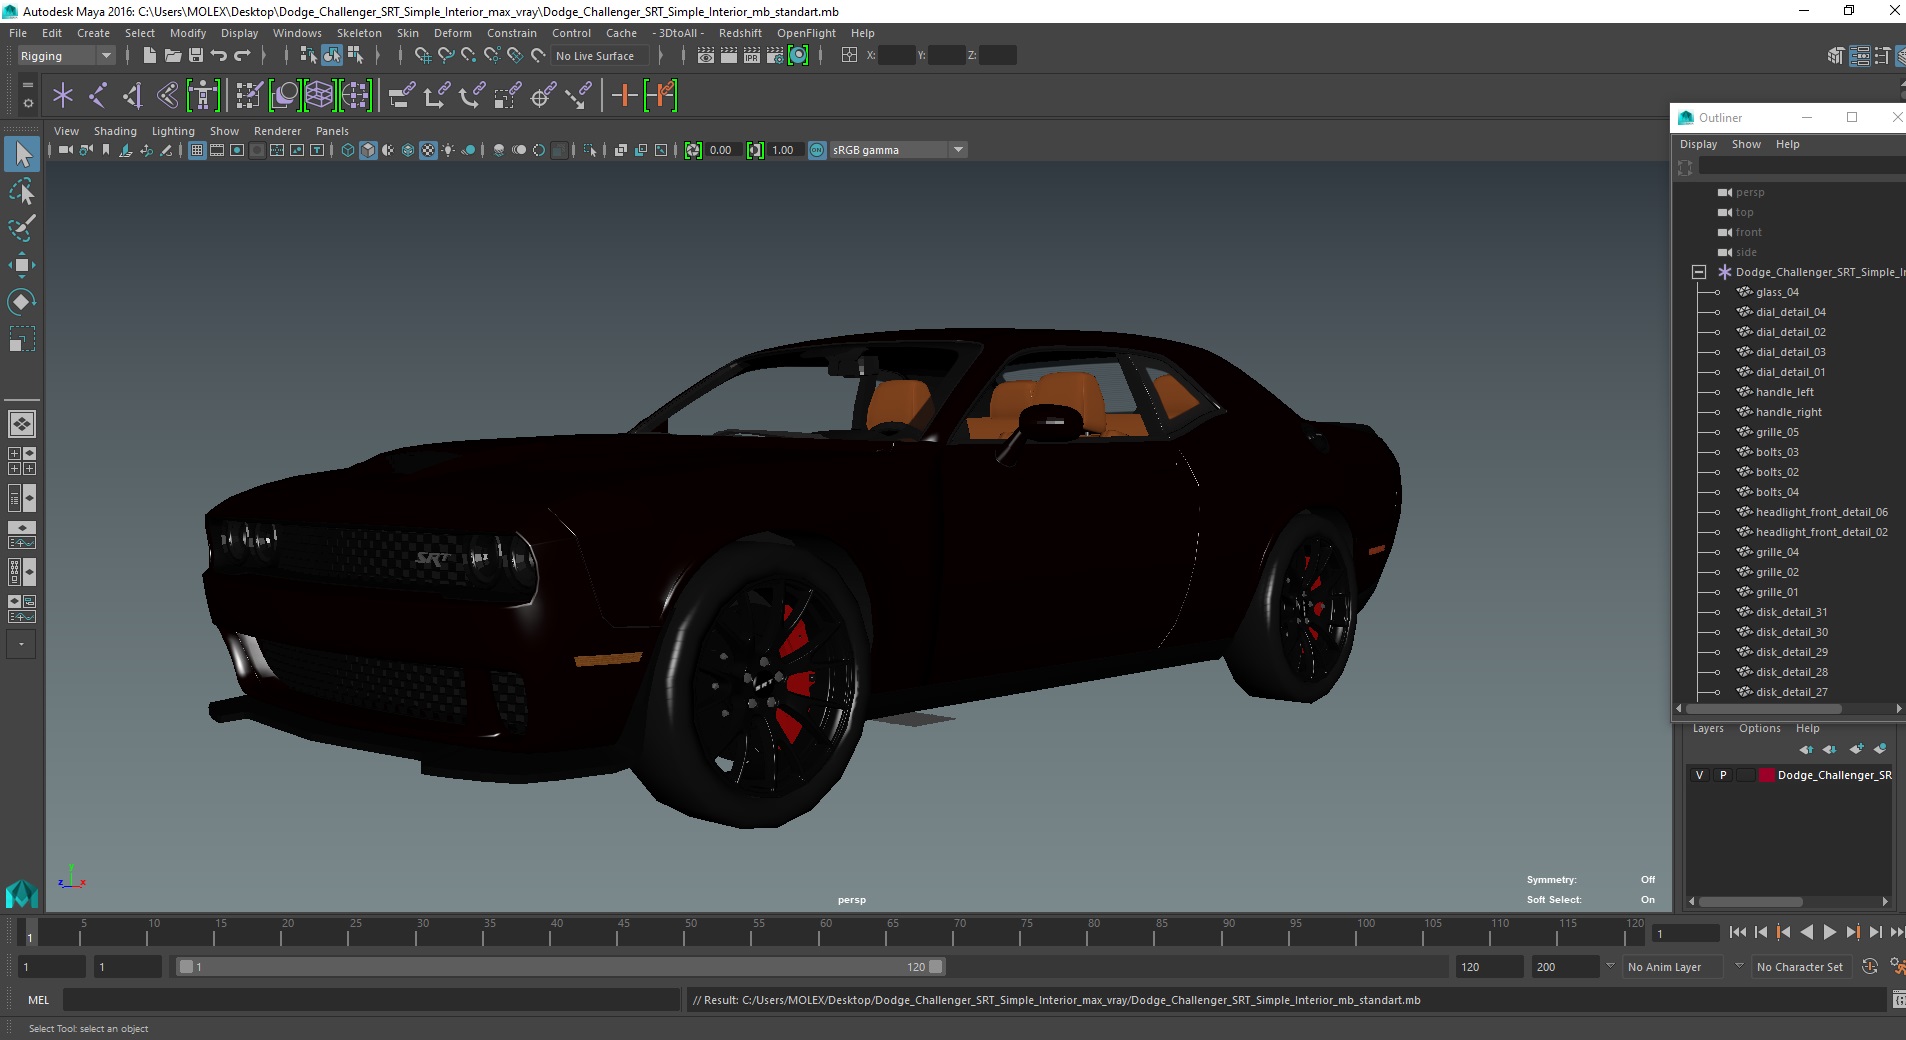The width and height of the screenshot is (1906, 1040).
Task: Open a scene with the folder icon
Action: pyautogui.click(x=173, y=55)
